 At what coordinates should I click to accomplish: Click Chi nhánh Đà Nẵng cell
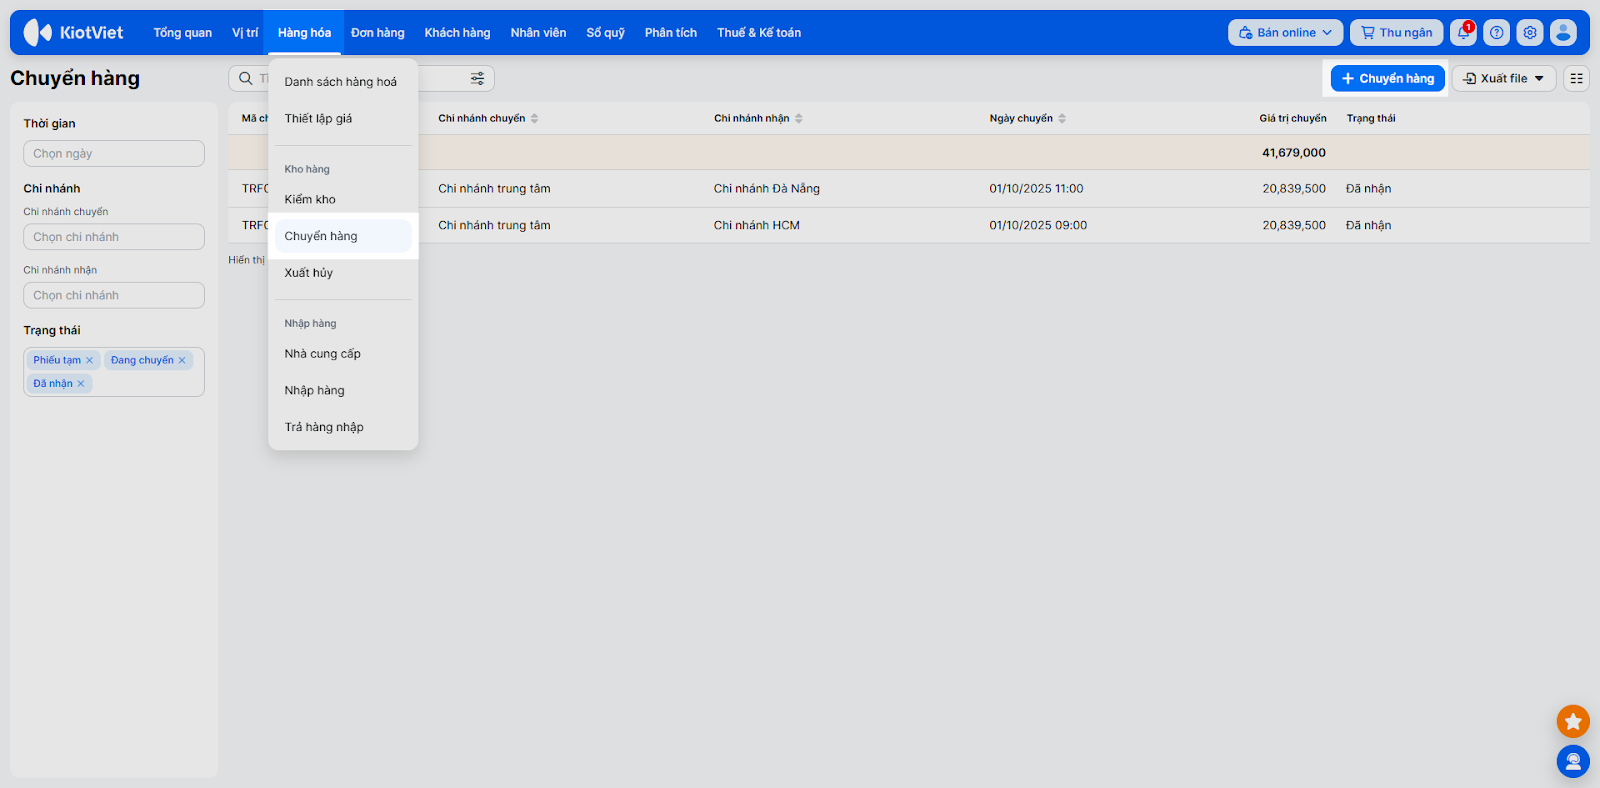(x=767, y=189)
